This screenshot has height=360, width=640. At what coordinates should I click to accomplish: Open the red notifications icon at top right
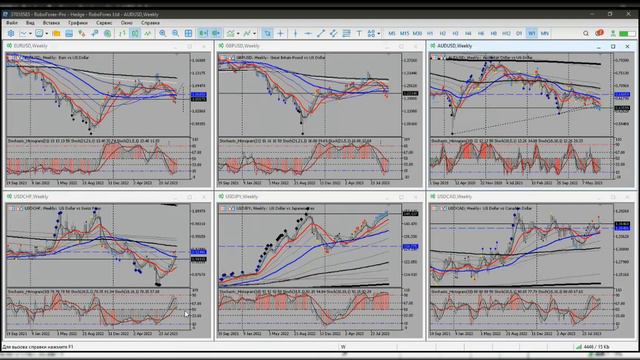[599, 33]
